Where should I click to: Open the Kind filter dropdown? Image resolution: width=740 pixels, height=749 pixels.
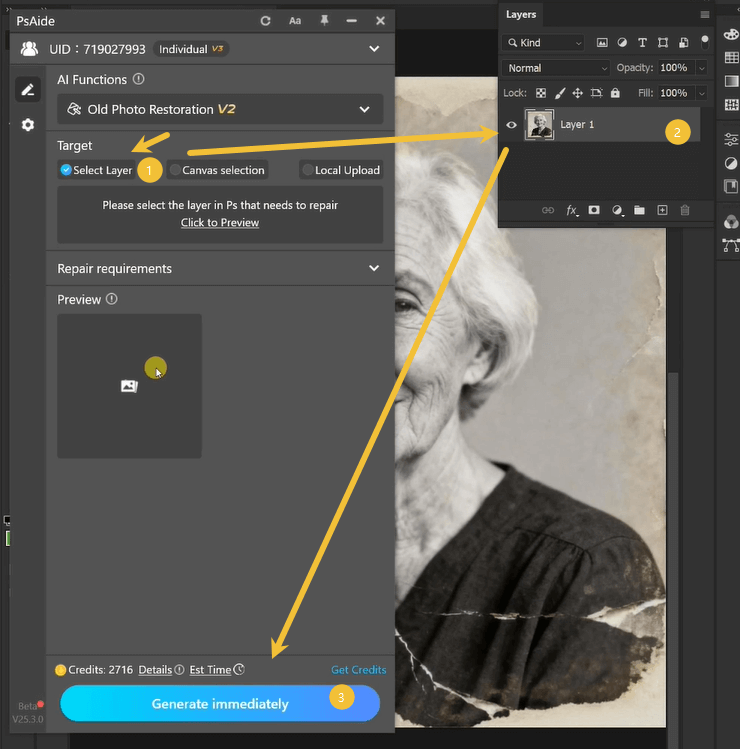544,43
